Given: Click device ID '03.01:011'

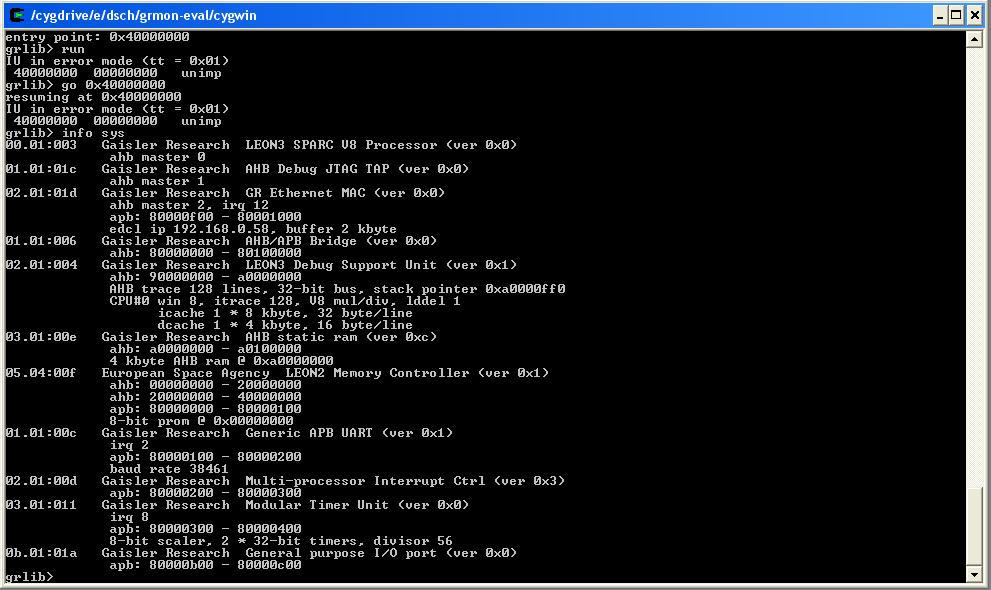Looking at the screenshot, I should 41,505.
